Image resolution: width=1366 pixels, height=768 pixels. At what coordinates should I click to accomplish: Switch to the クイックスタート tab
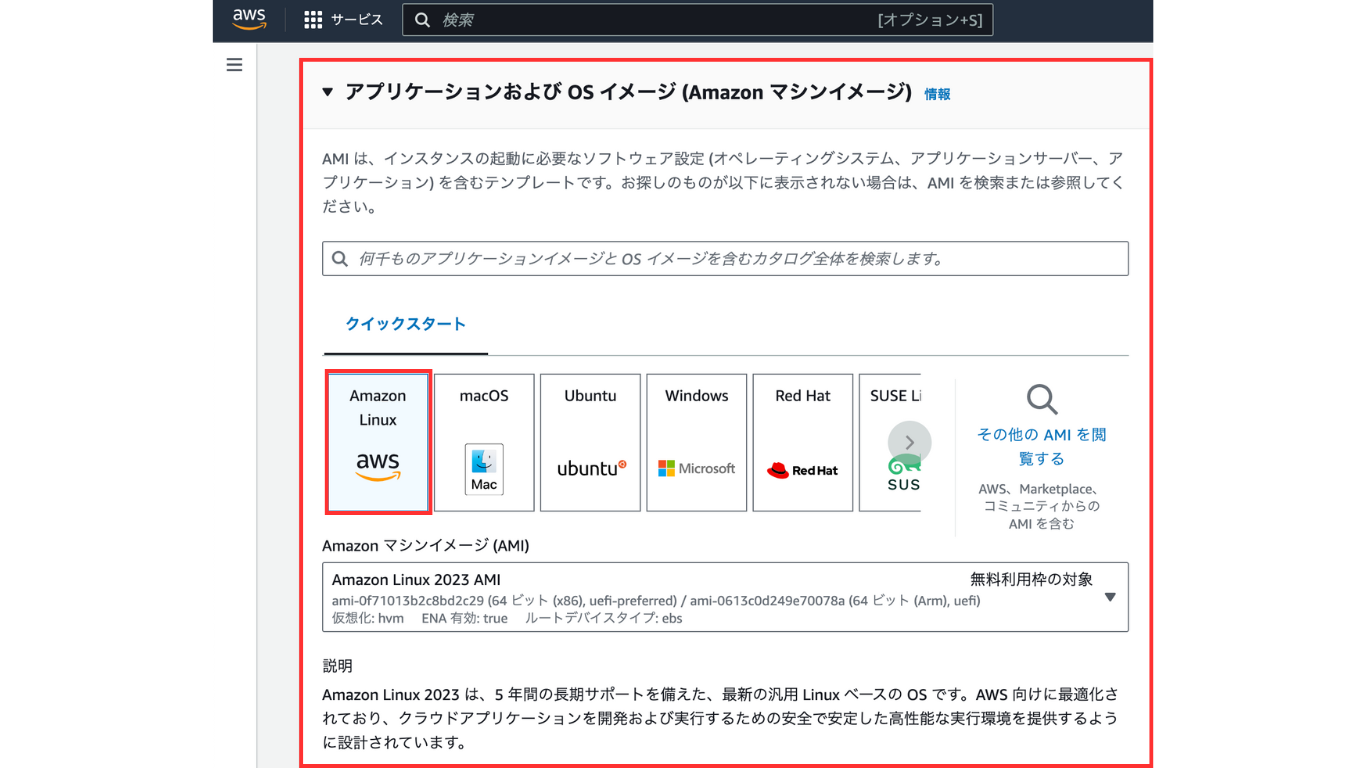tap(405, 324)
